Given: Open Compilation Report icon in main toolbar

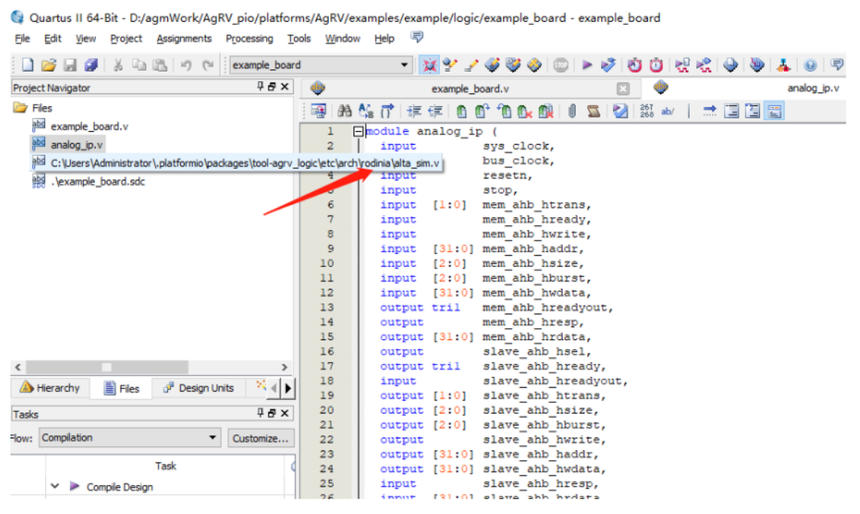Looking at the screenshot, I should tap(731, 65).
